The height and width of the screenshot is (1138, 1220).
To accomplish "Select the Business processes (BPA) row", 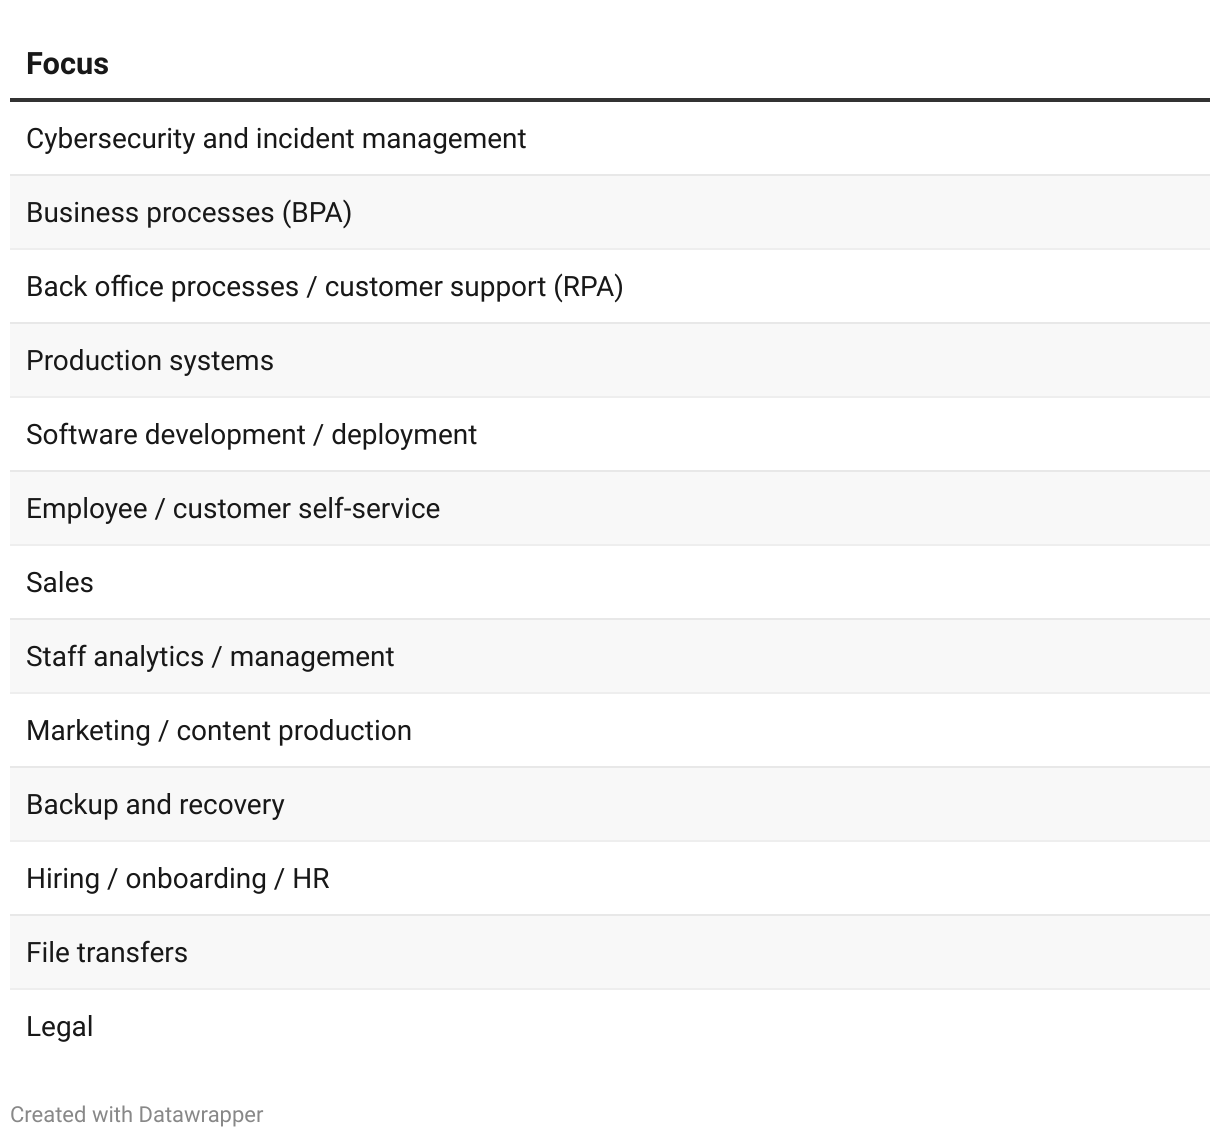I will (x=189, y=213).
